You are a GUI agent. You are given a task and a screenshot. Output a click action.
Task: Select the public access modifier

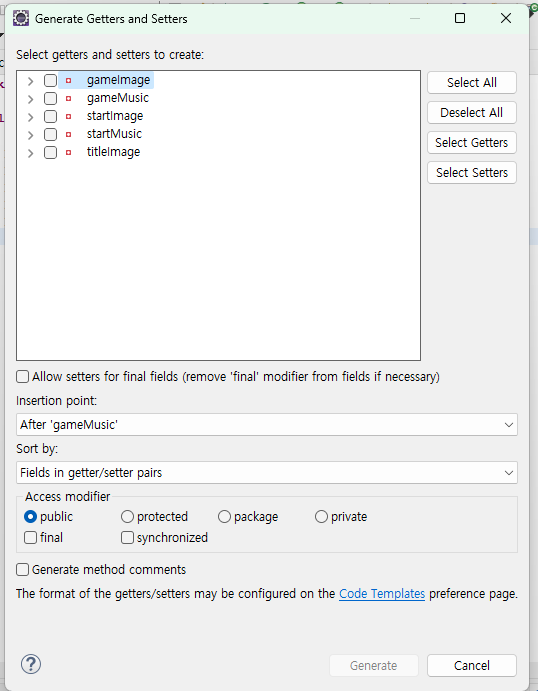[x=30, y=516]
